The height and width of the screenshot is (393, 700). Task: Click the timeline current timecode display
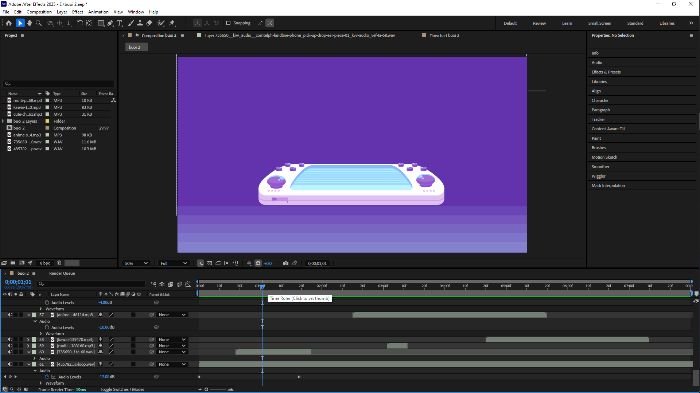[18, 282]
